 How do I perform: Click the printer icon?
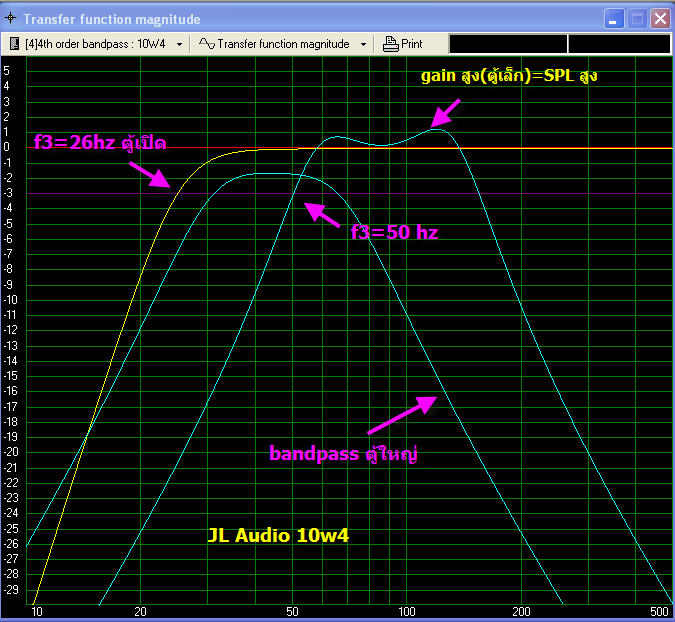390,44
